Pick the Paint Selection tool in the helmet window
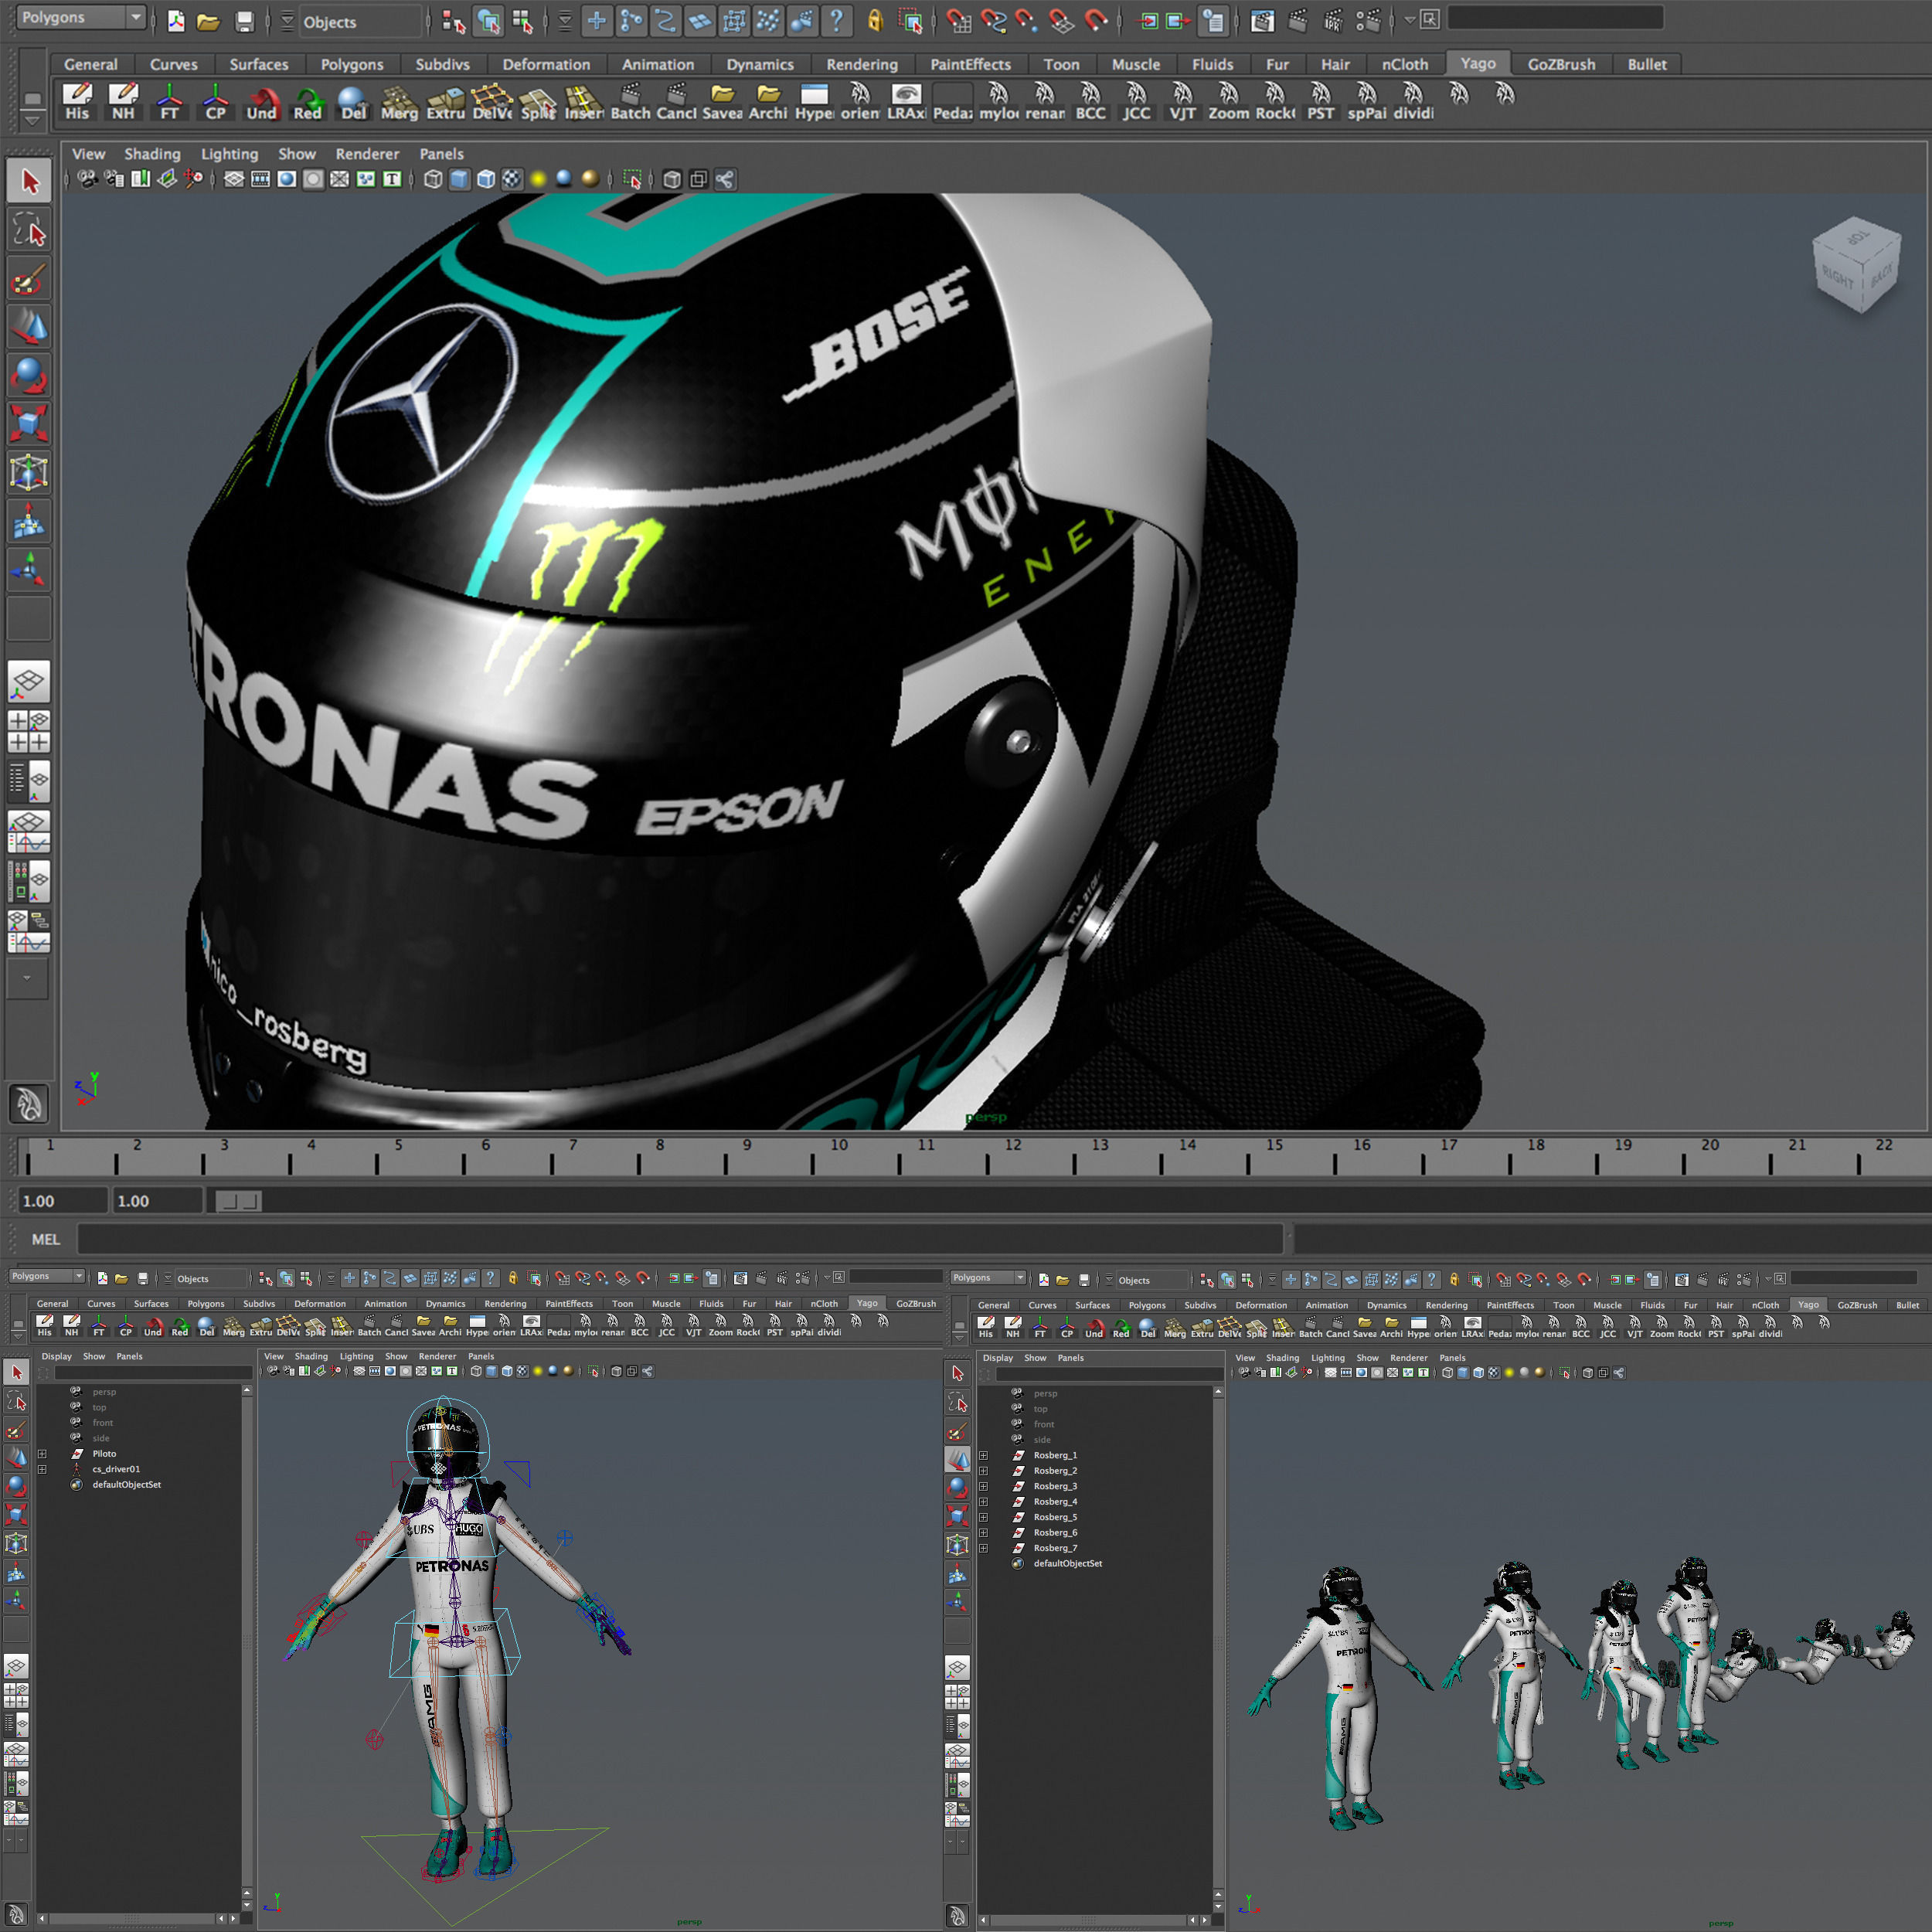 pos(29,279)
